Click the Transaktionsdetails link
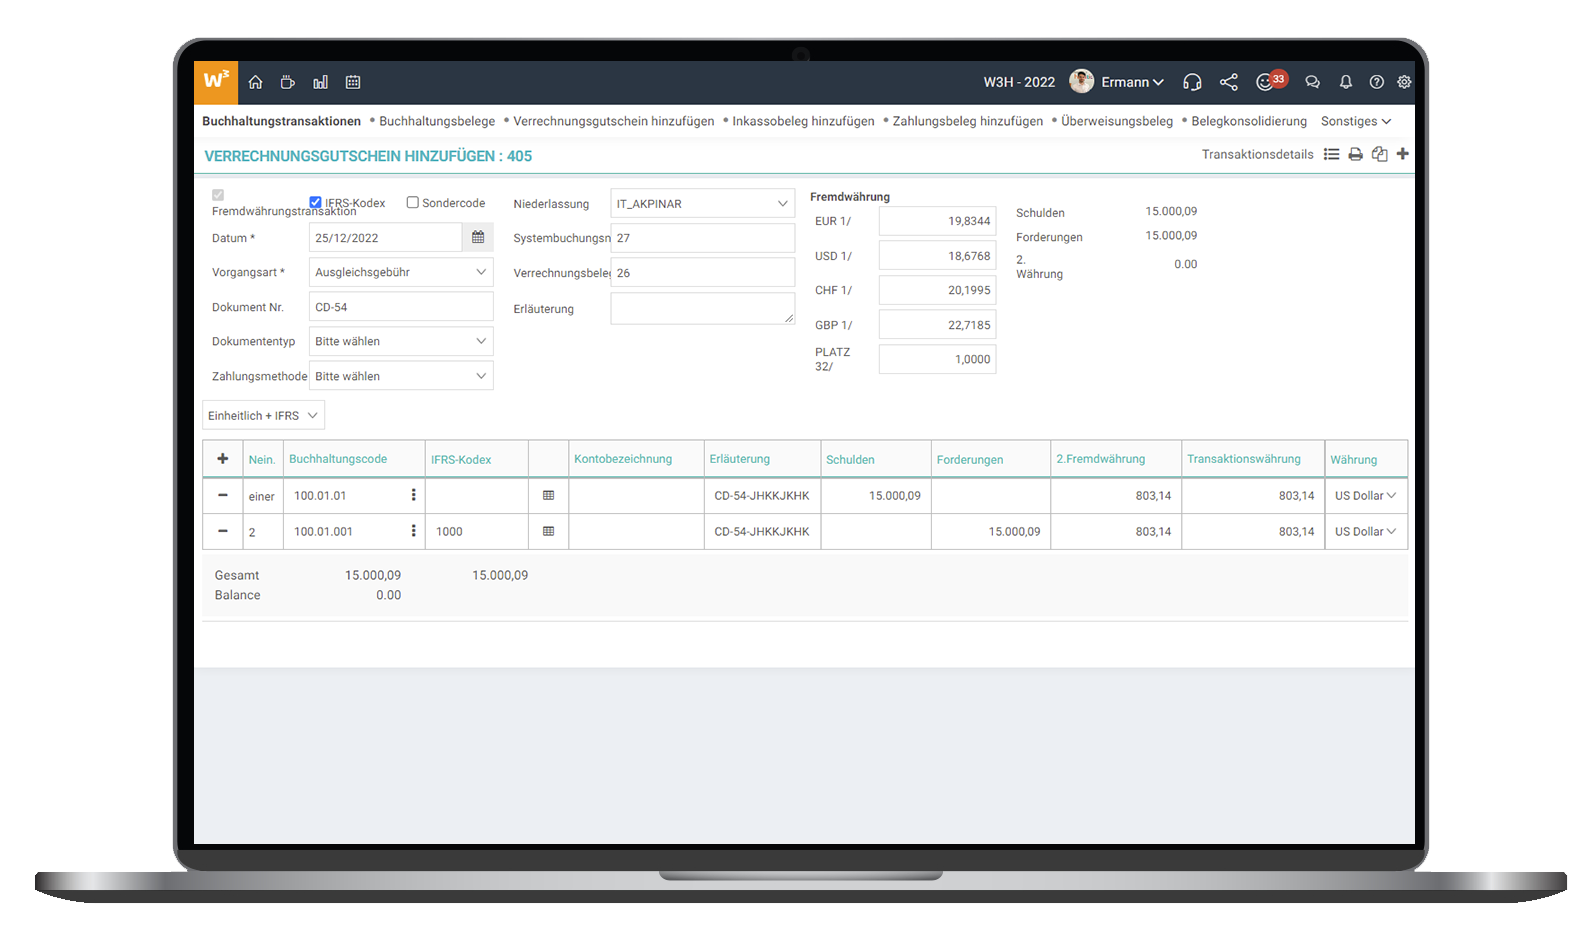The height and width of the screenshot is (932, 1595). pos(1257,154)
